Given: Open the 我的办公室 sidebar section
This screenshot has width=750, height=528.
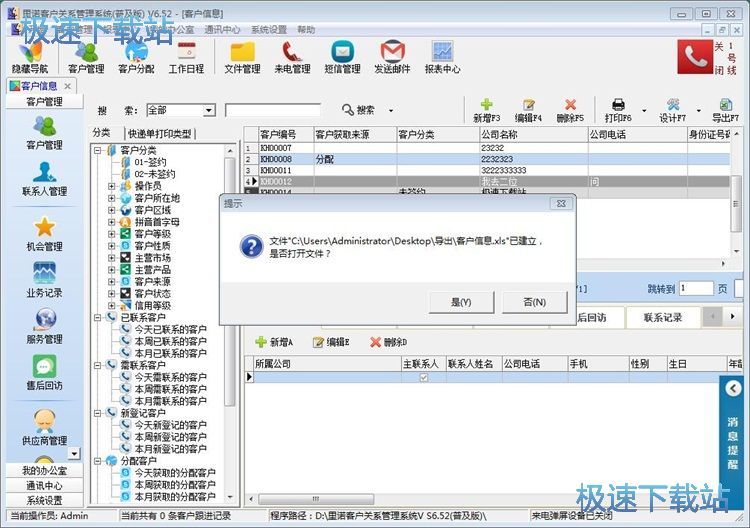Looking at the screenshot, I should click(x=44, y=471).
